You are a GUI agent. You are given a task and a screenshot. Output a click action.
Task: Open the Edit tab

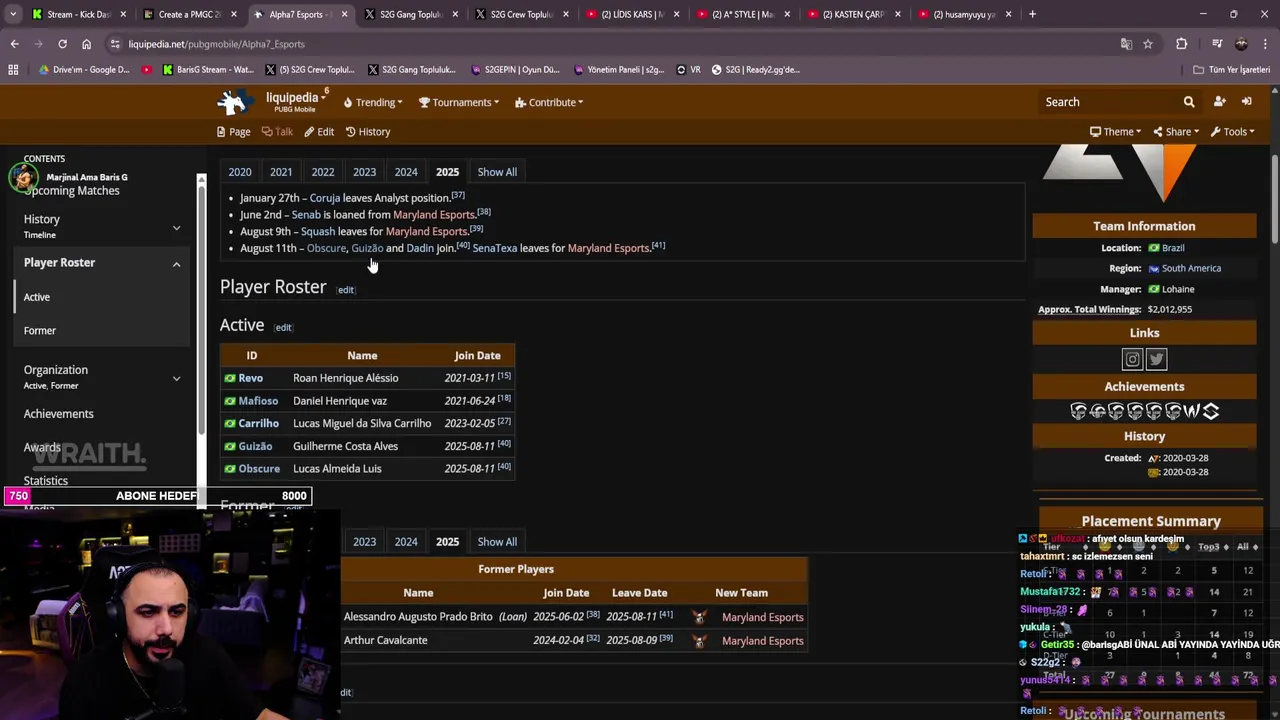pos(319,132)
